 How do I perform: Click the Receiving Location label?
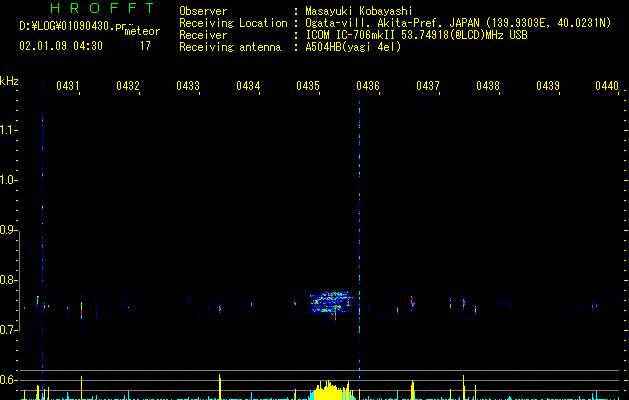pyautogui.click(x=233, y=23)
